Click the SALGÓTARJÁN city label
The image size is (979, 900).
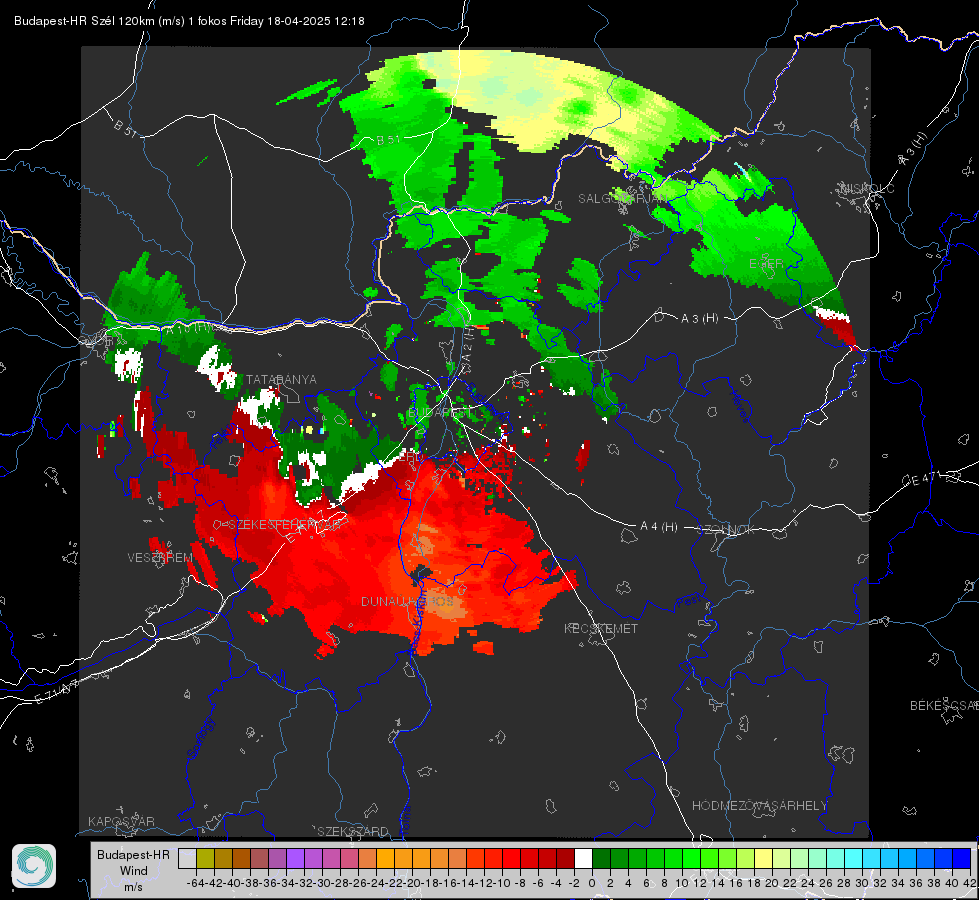tap(622, 199)
